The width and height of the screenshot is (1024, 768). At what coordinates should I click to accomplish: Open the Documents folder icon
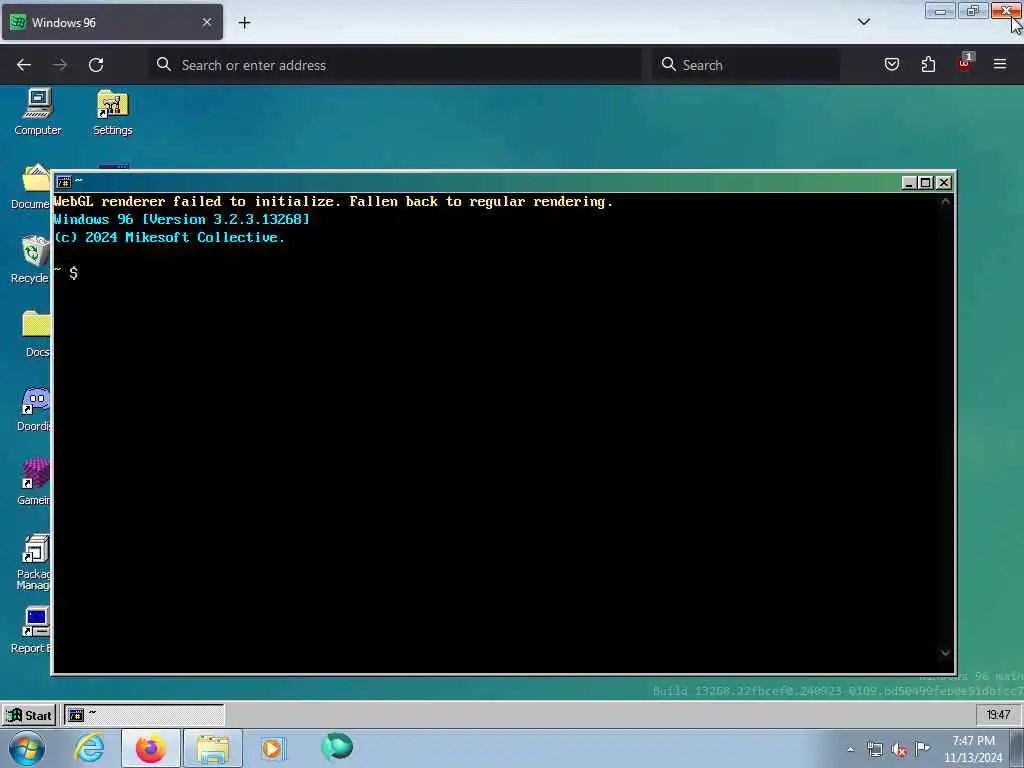(31, 185)
